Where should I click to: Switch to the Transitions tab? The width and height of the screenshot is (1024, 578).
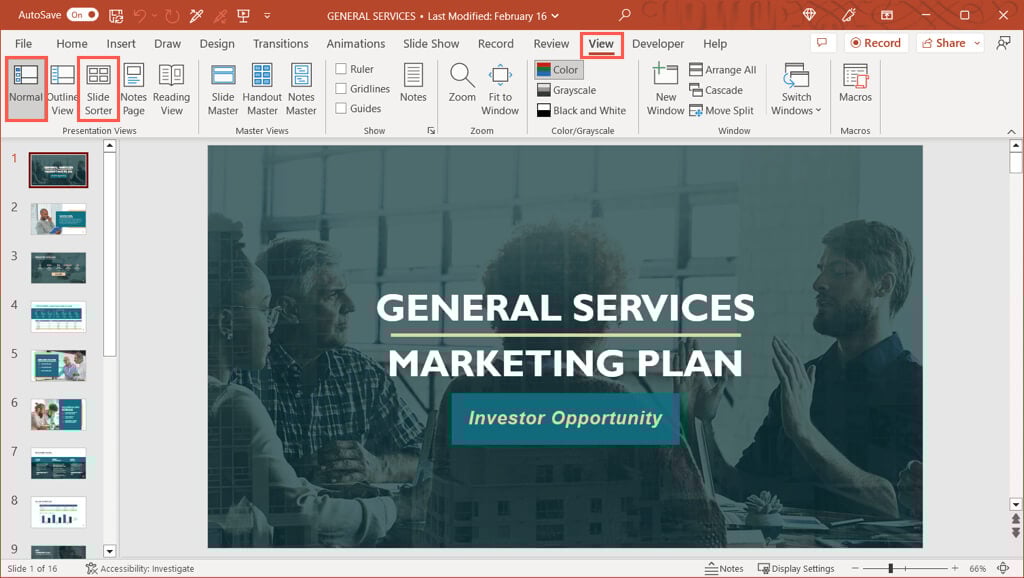281,44
